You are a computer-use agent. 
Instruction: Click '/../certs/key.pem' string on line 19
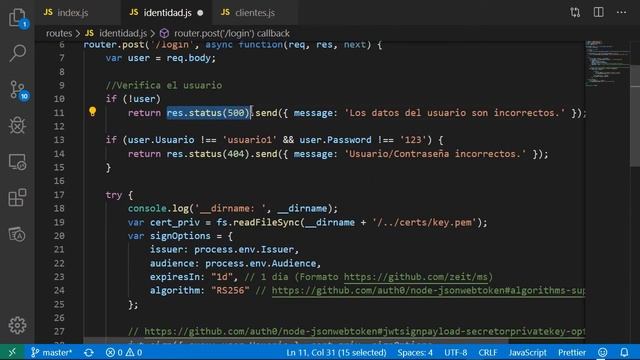(x=424, y=222)
